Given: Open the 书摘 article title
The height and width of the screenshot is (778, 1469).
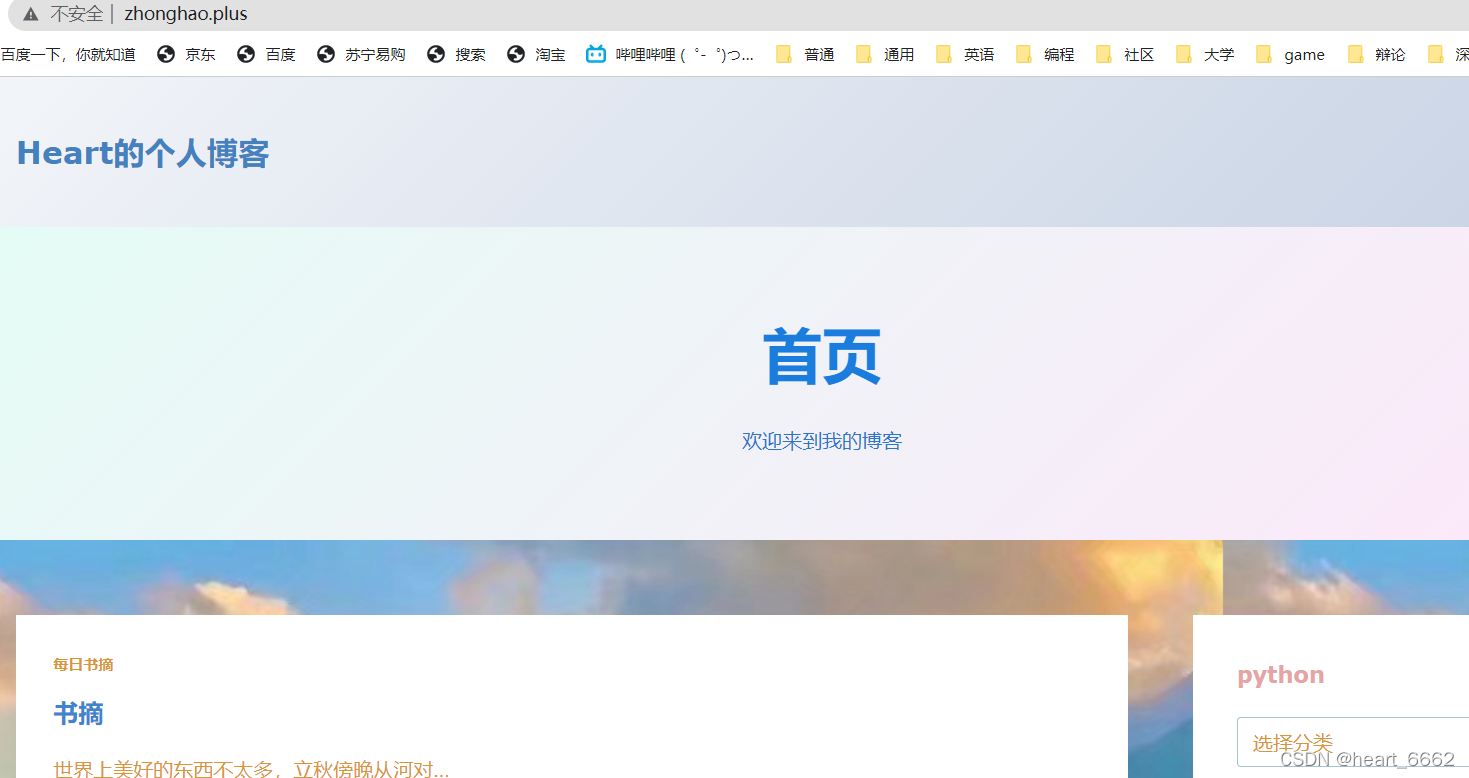Looking at the screenshot, I should pyautogui.click(x=78, y=713).
